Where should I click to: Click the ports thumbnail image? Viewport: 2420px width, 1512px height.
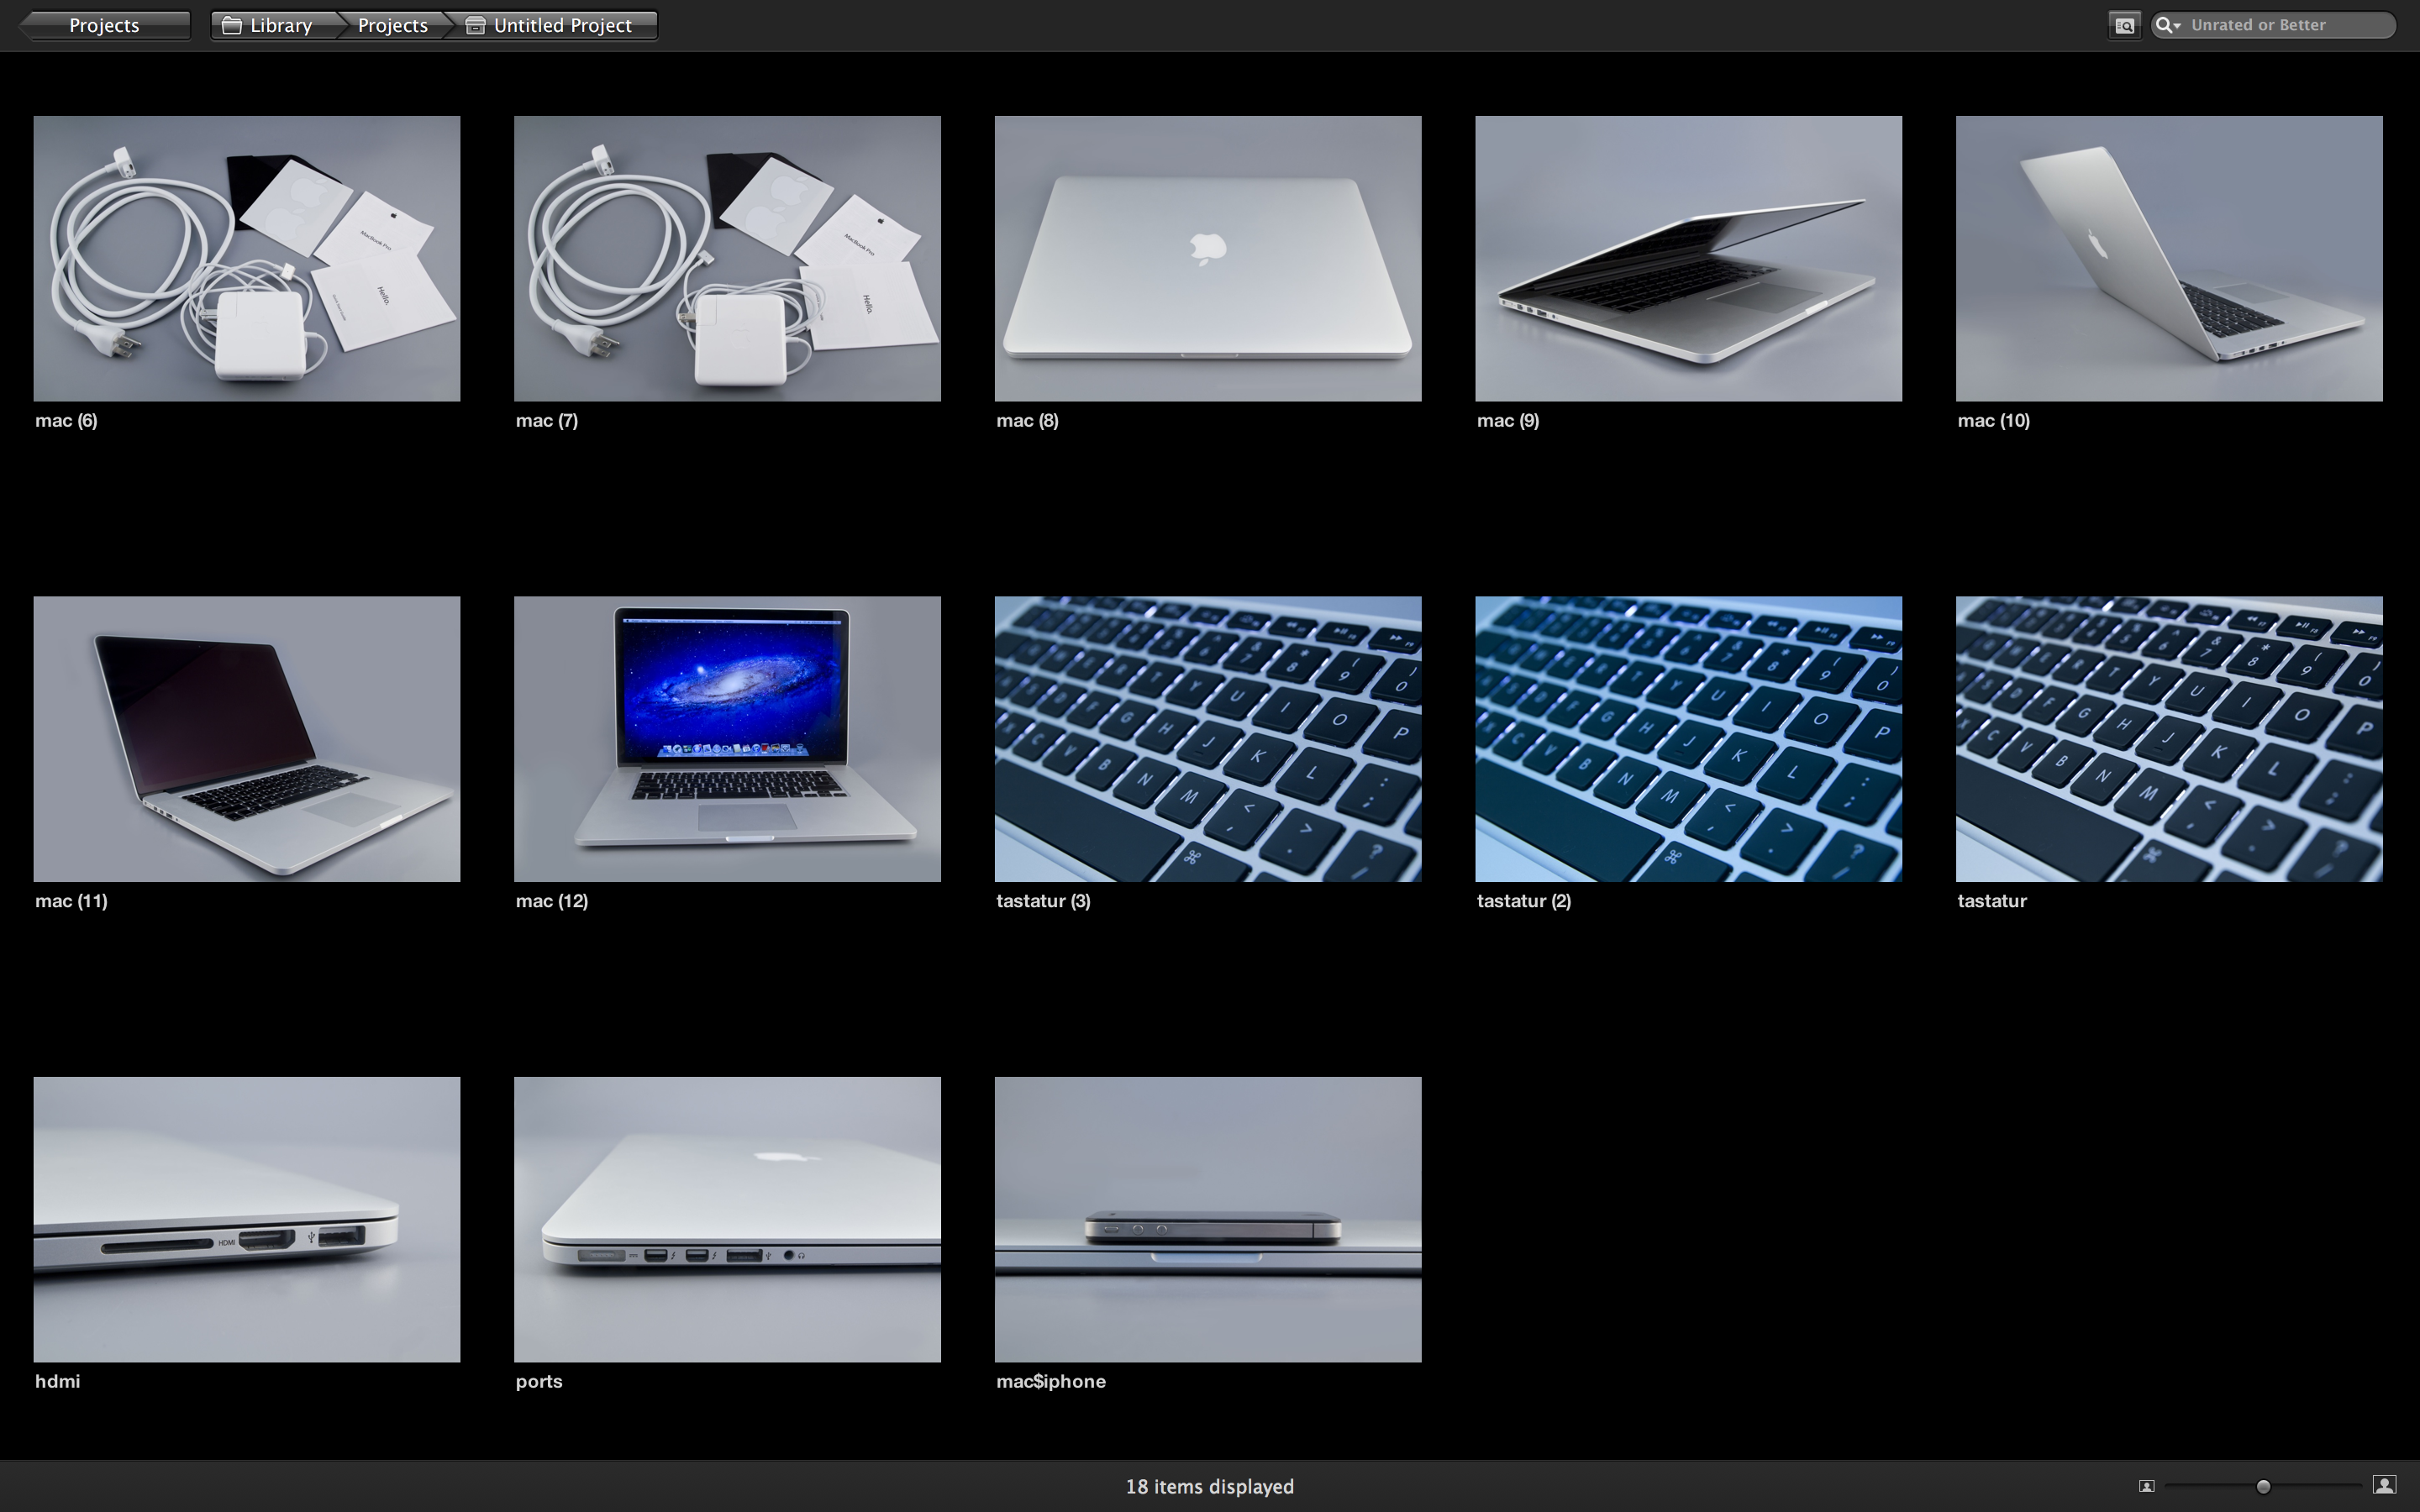[x=727, y=1219]
